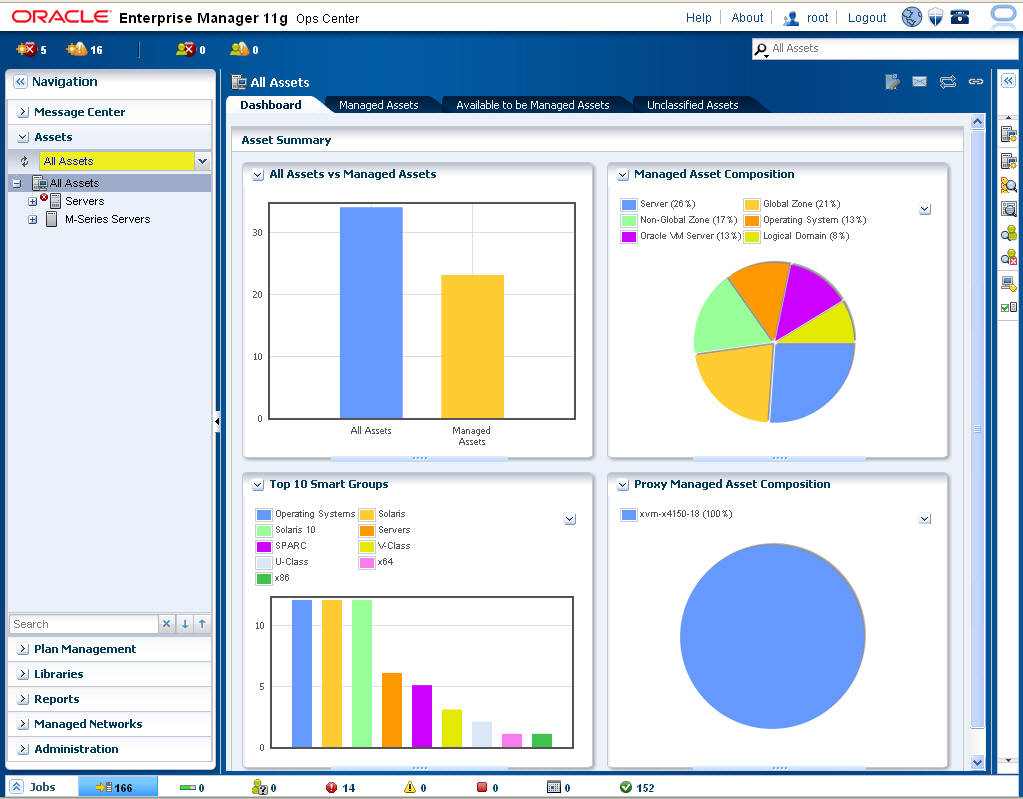Image resolution: width=1023 pixels, height=799 pixels.
Task: Click the scheduled jobs calendar icon
Action: pos(553,787)
